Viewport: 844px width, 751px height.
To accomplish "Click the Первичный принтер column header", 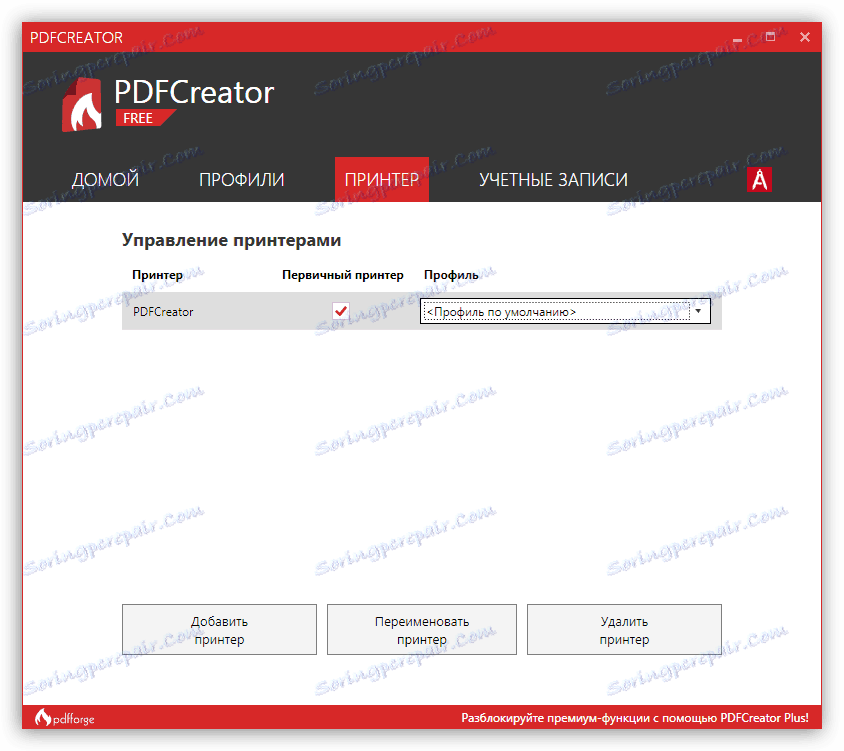I will 343,275.
